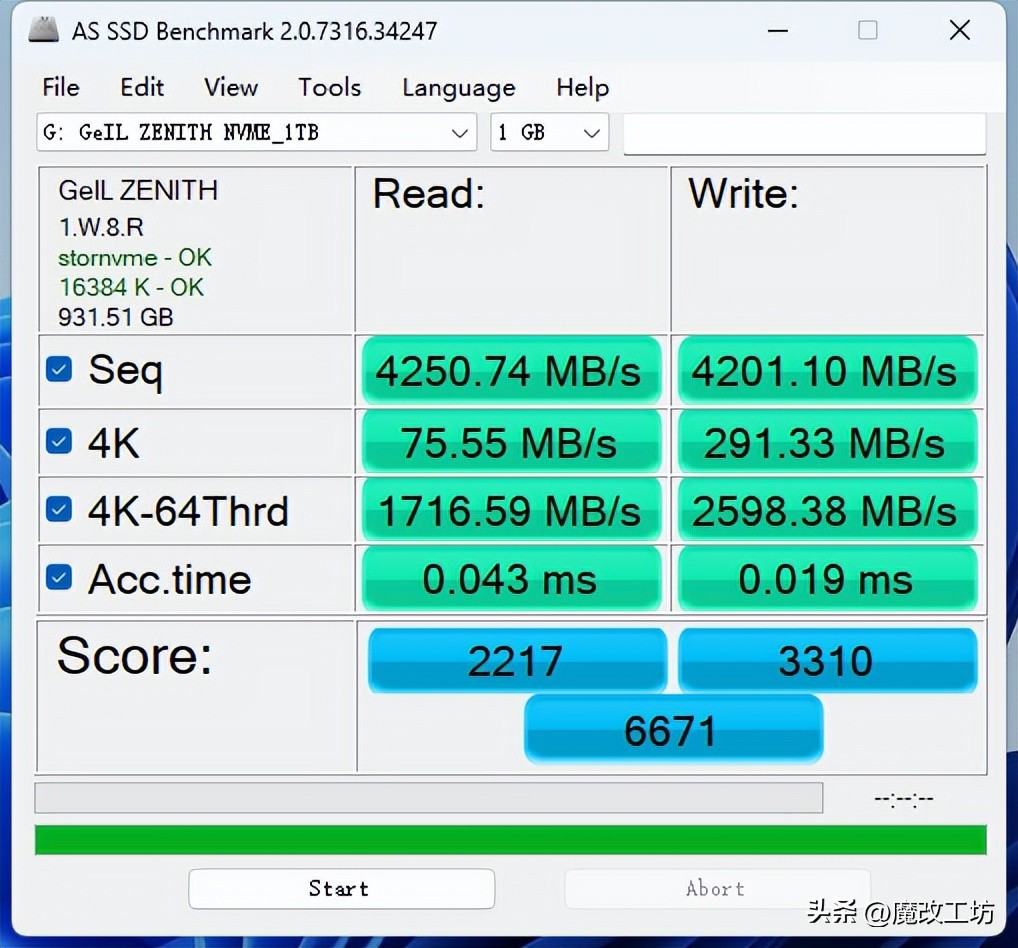Open the drive selection dropdown
Image resolution: width=1018 pixels, height=948 pixels.
[x=256, y=132]
